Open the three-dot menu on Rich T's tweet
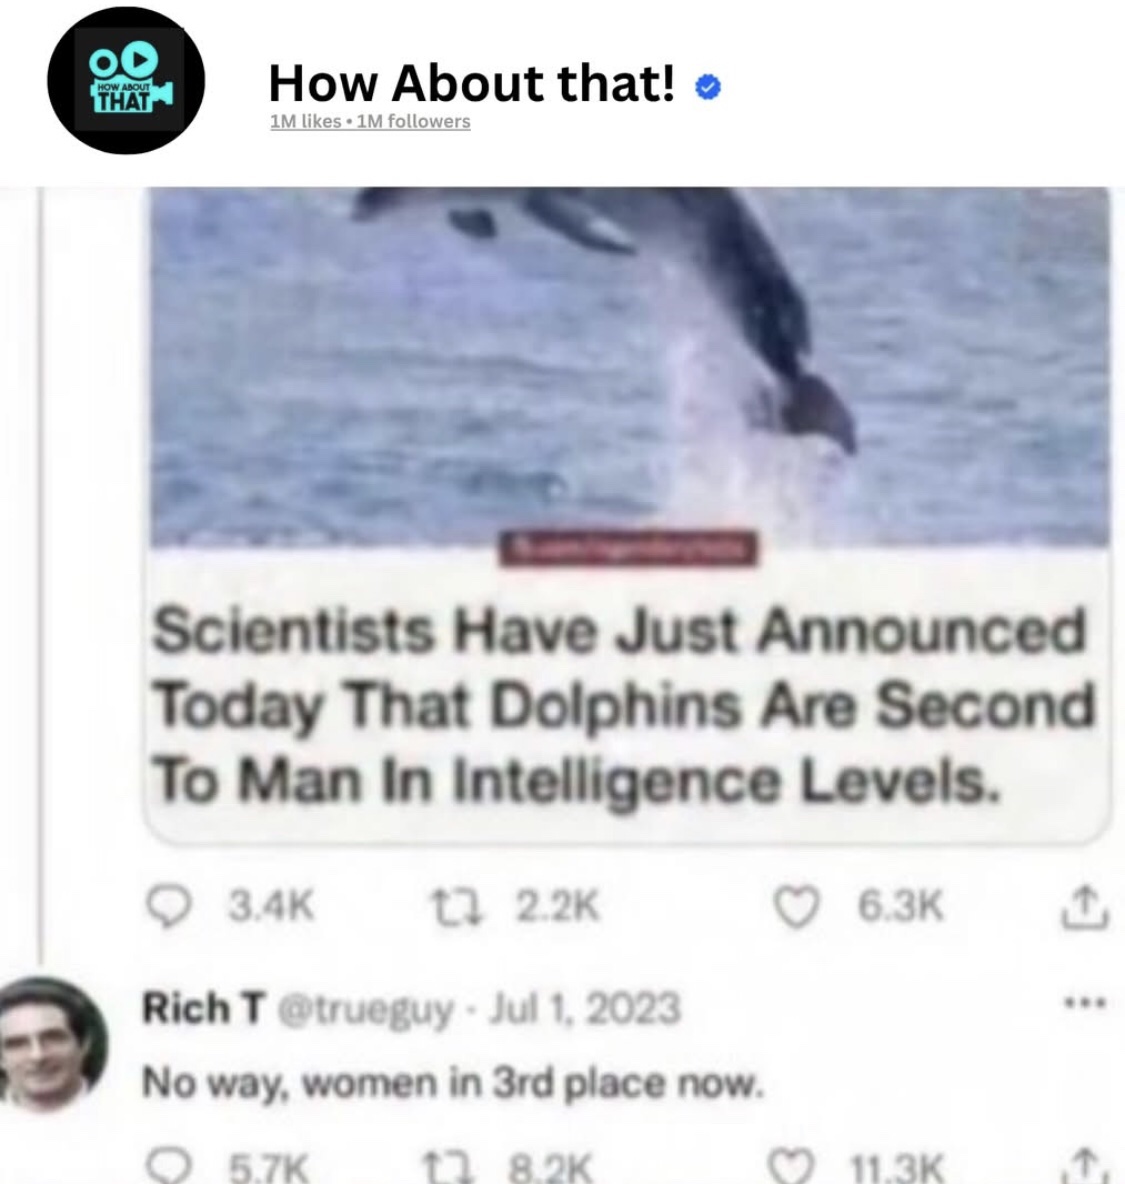Screen dimensions: 1125x1184 (1084, 1004)
